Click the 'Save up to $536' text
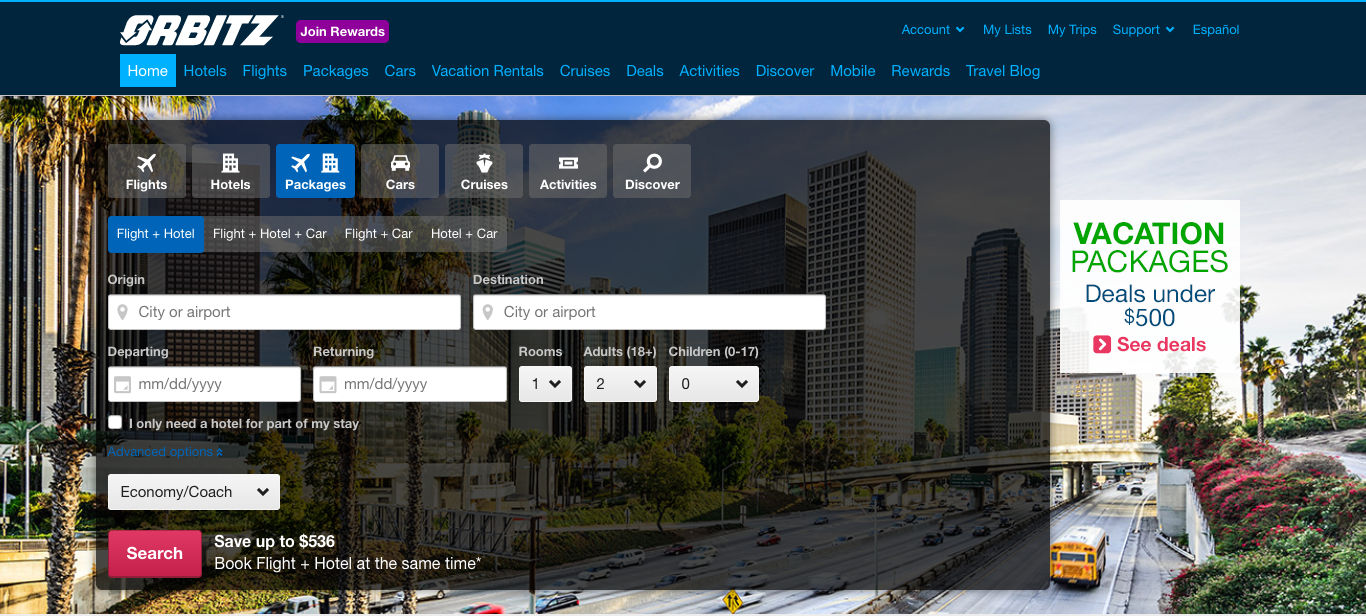1366x616 pixels. click(274, 541)
